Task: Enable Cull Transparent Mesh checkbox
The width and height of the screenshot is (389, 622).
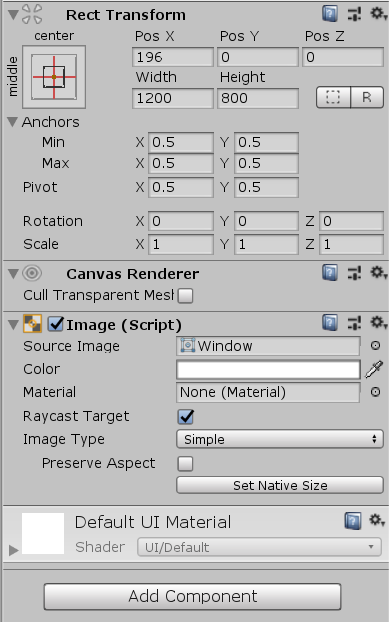Action: (185, 296)
